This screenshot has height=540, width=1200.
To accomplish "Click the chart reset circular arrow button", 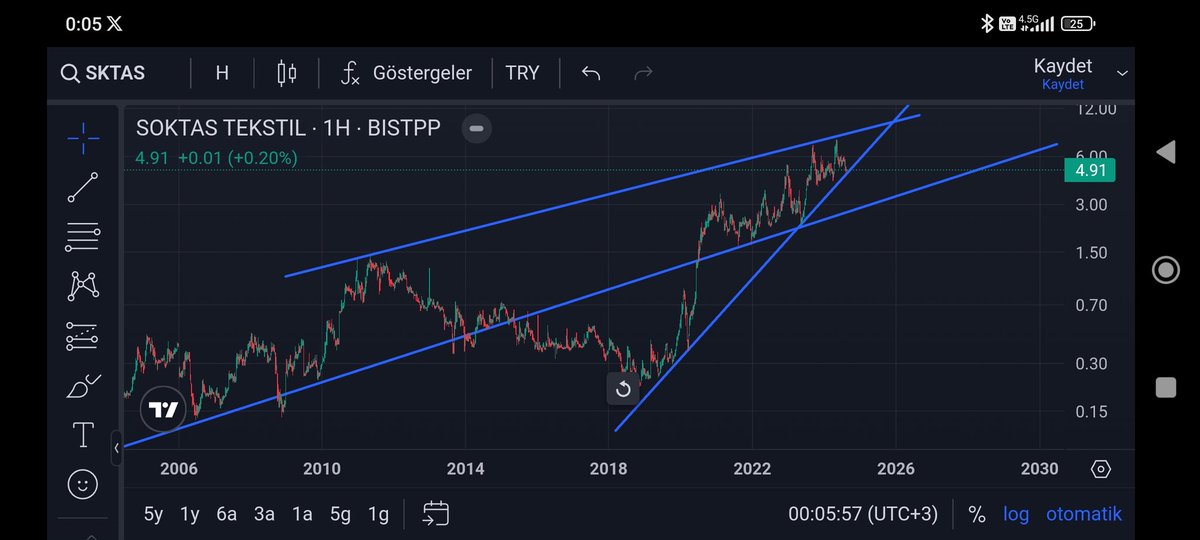I will 623,389.
